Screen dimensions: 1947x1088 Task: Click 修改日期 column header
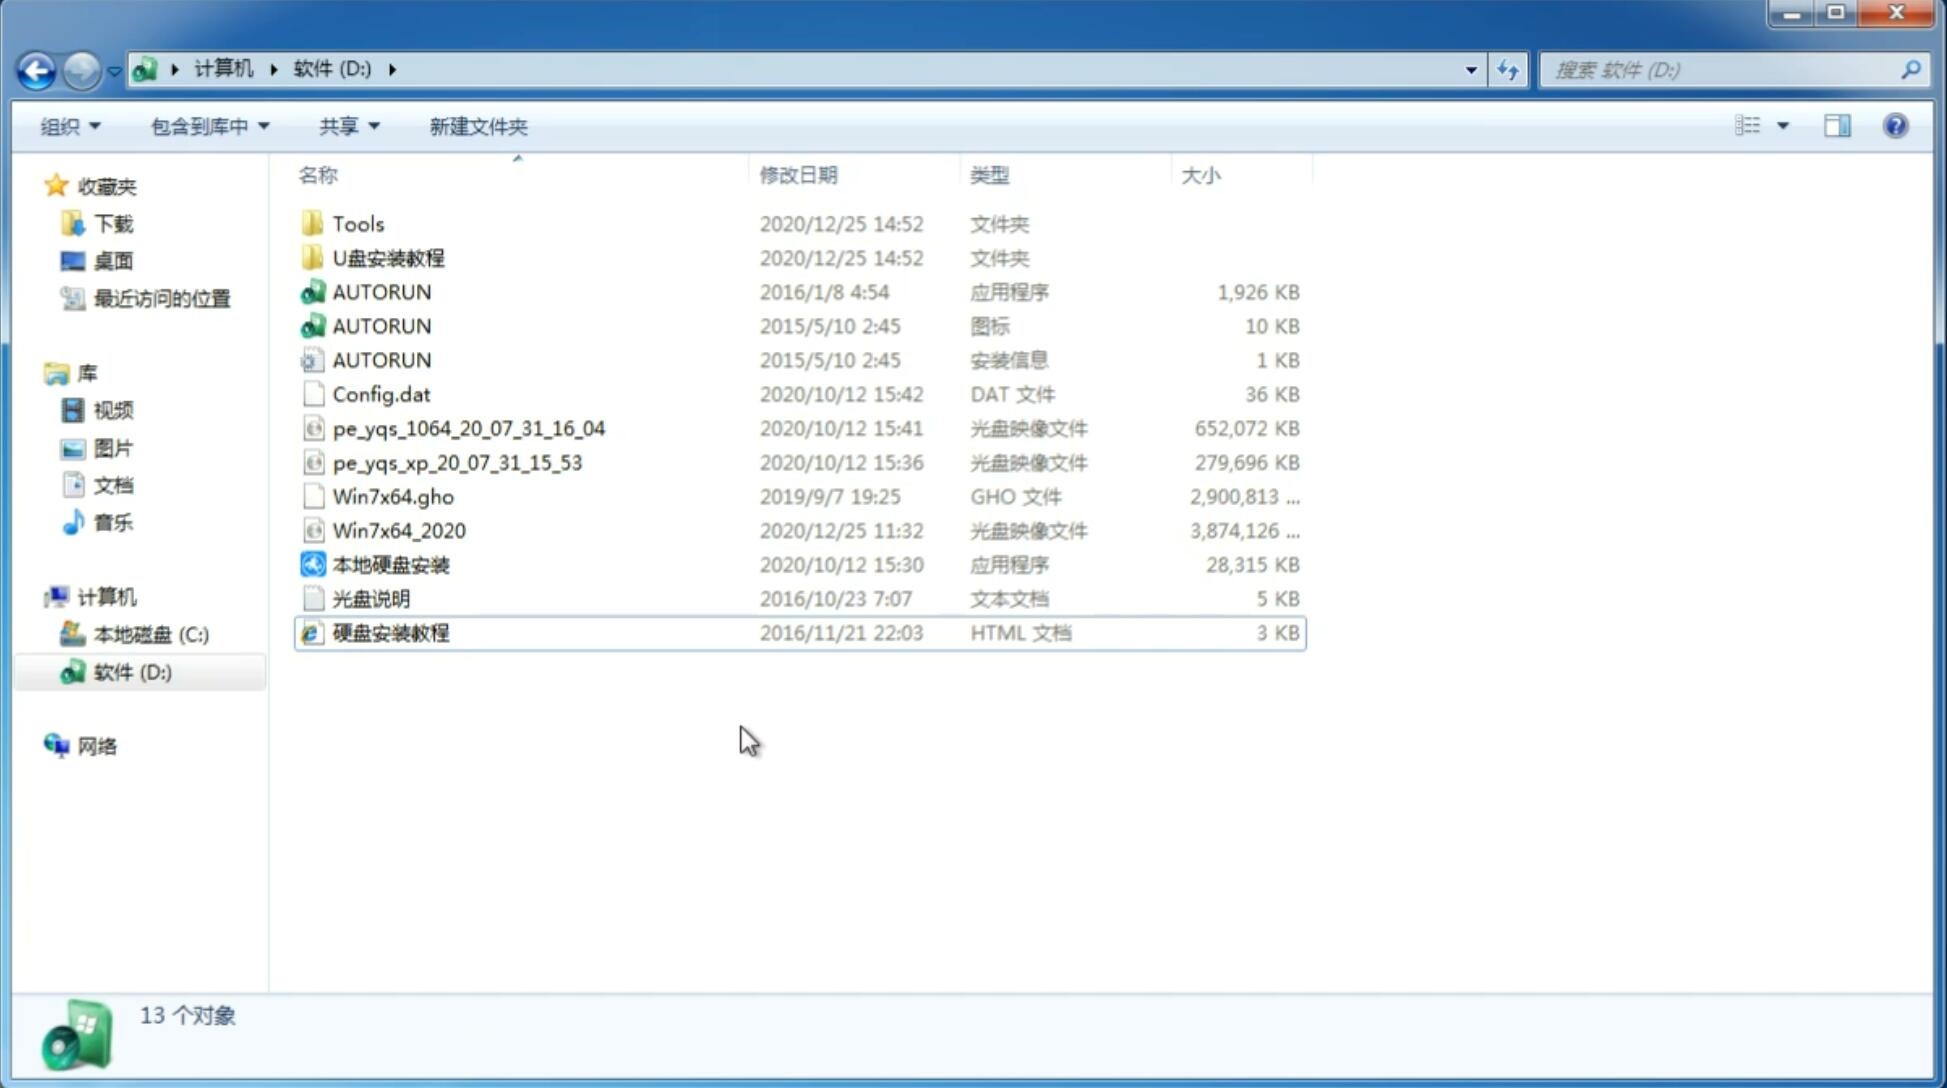pos(800,174)
